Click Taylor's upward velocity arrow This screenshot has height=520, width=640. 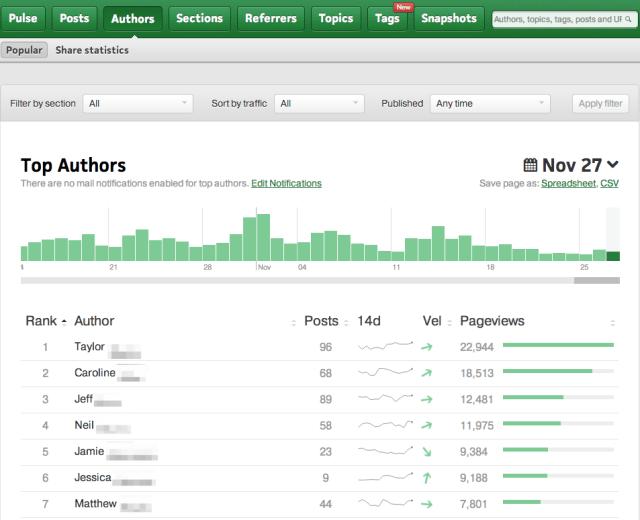click(x=427, y=347)
